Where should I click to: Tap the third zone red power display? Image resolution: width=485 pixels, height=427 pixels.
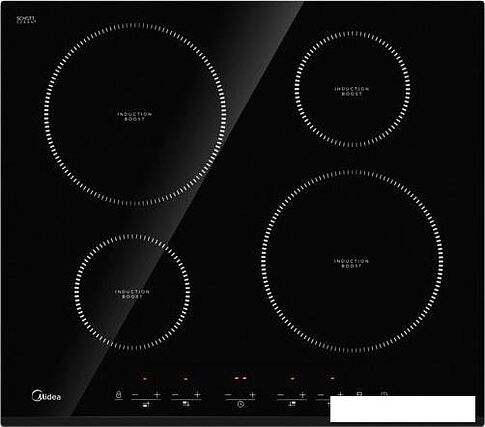pos(292,378)
